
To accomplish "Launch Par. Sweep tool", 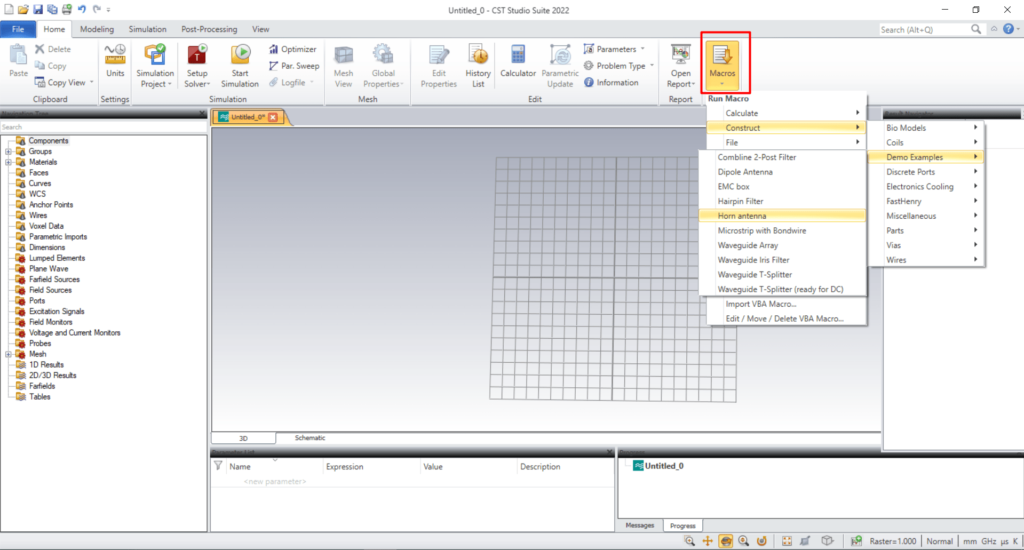I will pyautogui.click(x=294, y=66).
